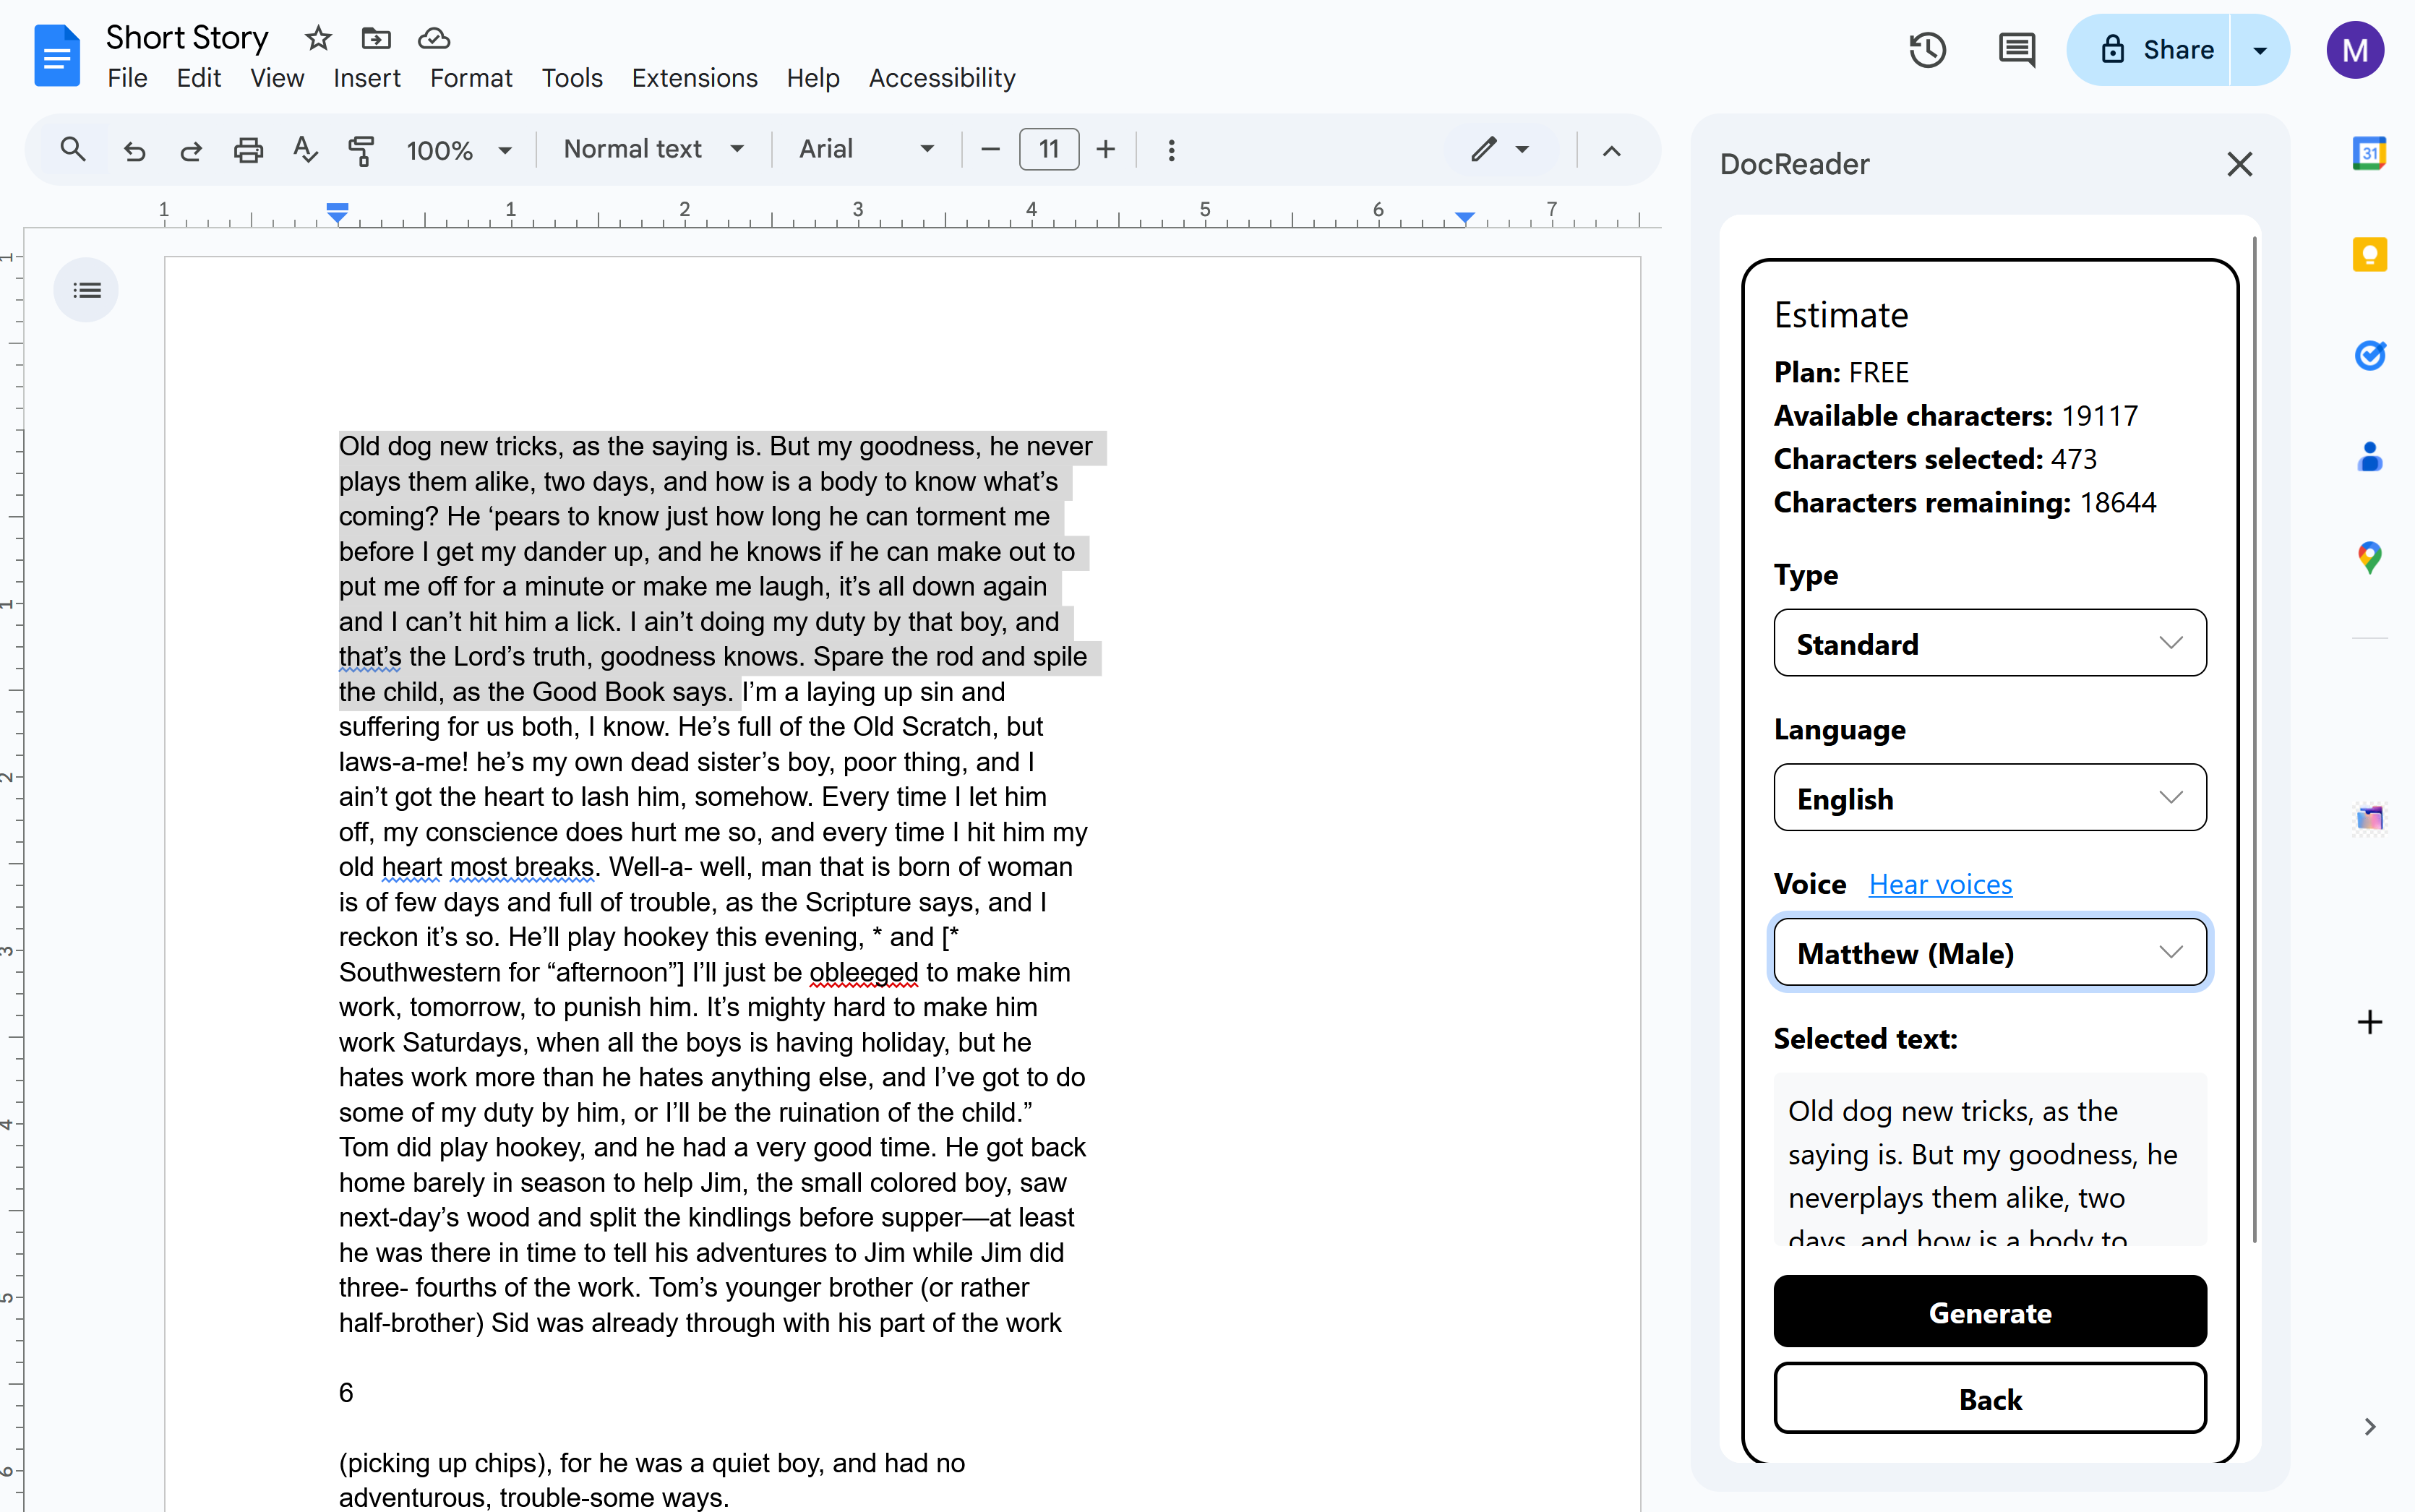Open Contacts side panel icon
The image size is (2415, 1512).
[2369, 456]
